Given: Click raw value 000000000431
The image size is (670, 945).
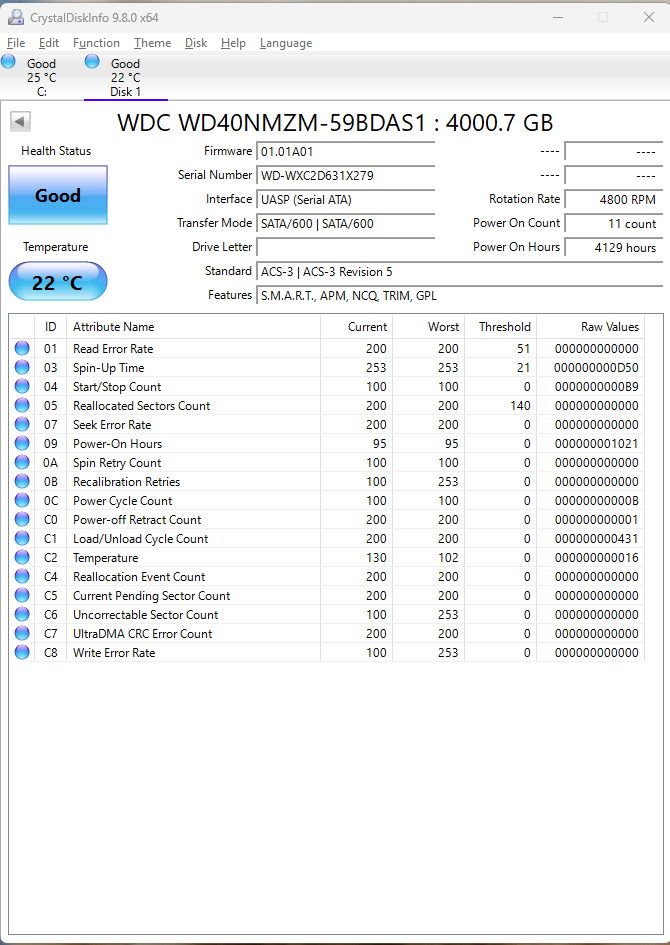Looking at the screenshot, I should tap(596, 539).
